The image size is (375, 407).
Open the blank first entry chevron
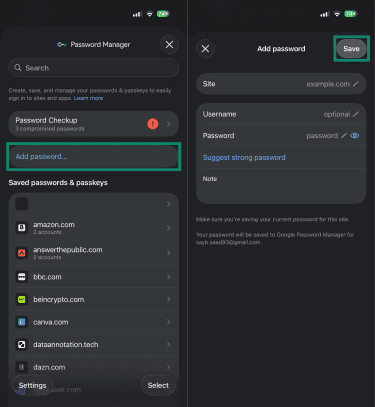[x=168, y=204]
